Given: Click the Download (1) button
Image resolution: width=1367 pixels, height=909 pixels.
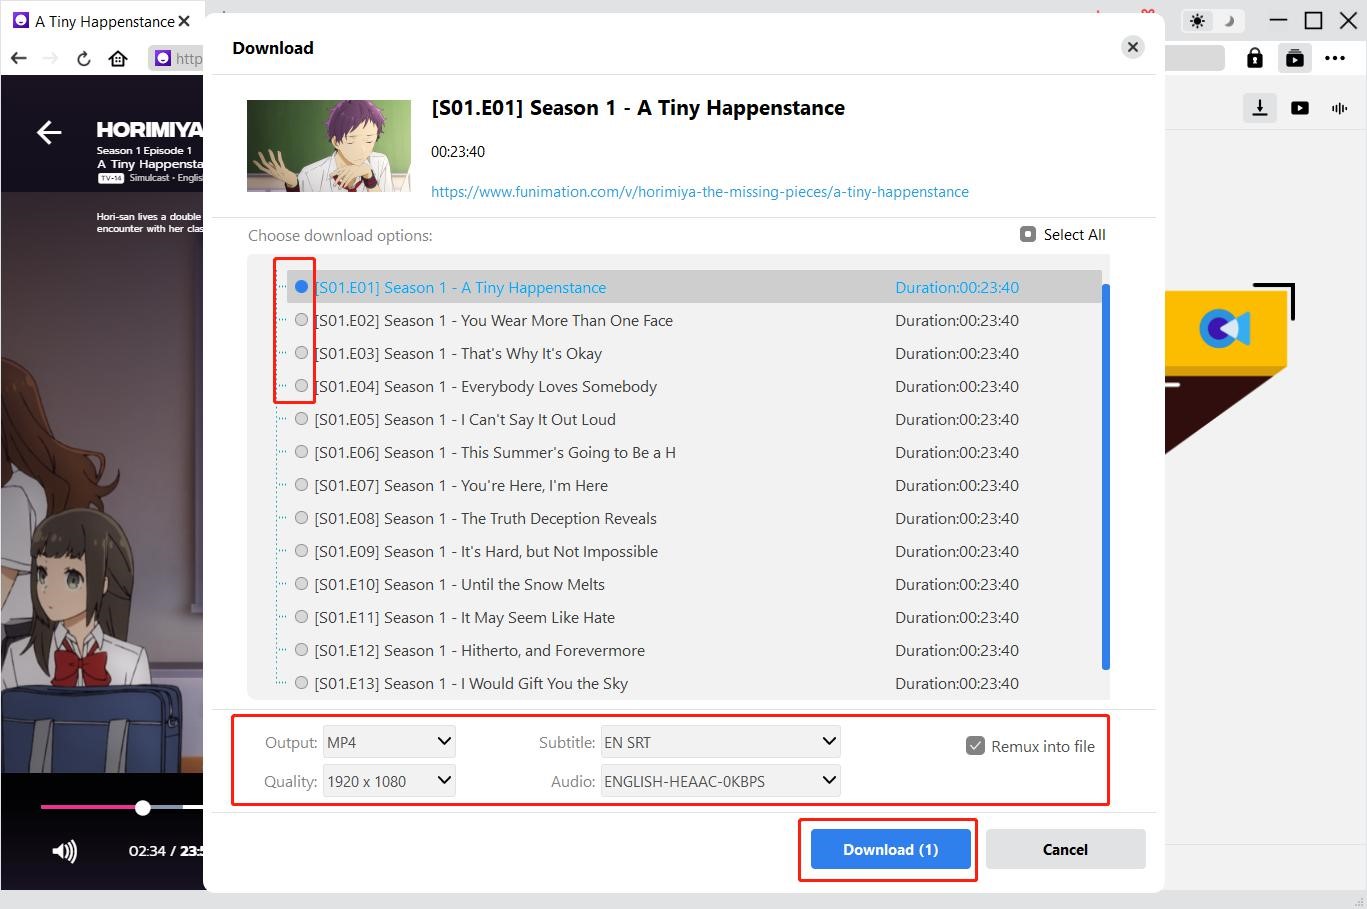Looking at the screenshot, I should coord(890,849).
